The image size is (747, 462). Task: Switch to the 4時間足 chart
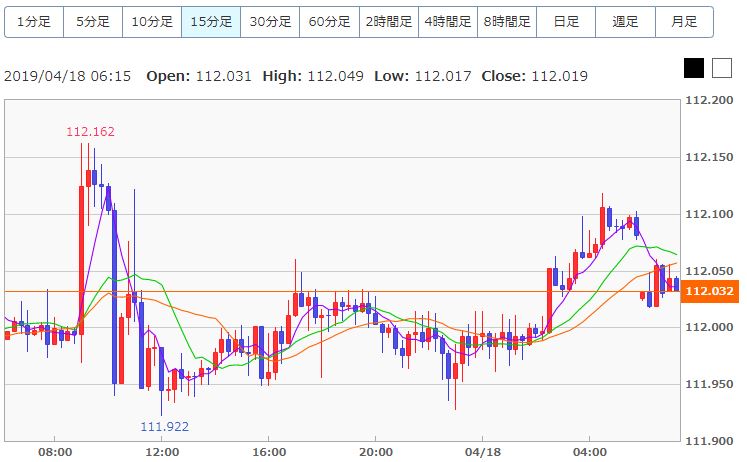point(448,22)
